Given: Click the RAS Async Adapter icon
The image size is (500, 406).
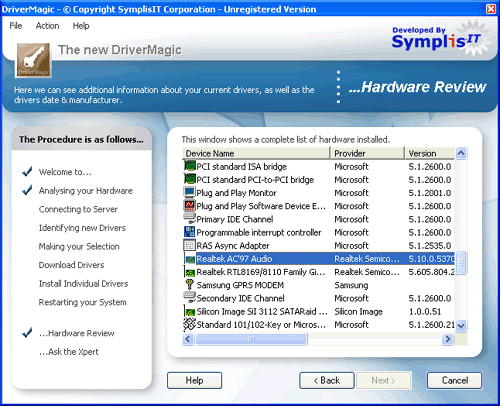Looking at the screenshot, I should [189, 245].
